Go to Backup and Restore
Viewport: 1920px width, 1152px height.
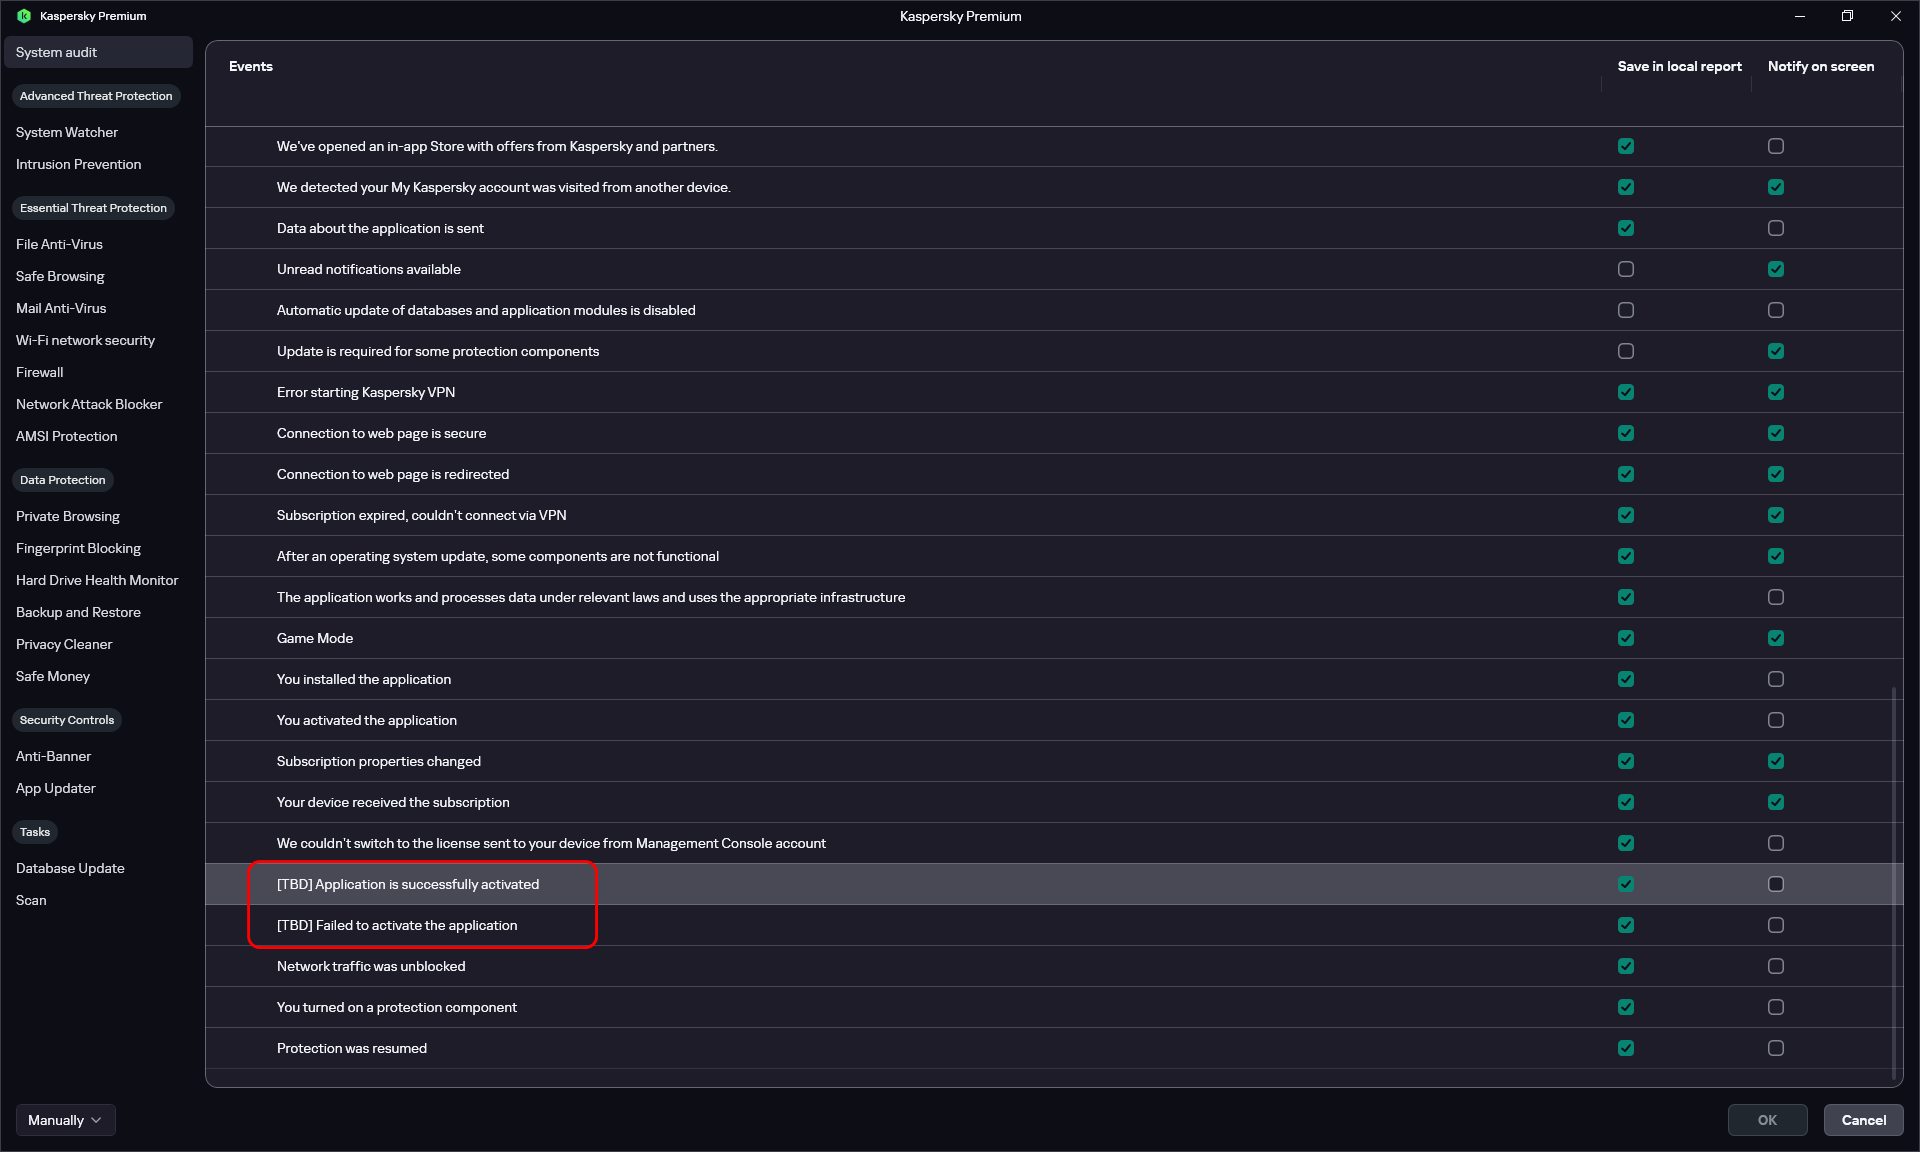(x=78, y=612)
